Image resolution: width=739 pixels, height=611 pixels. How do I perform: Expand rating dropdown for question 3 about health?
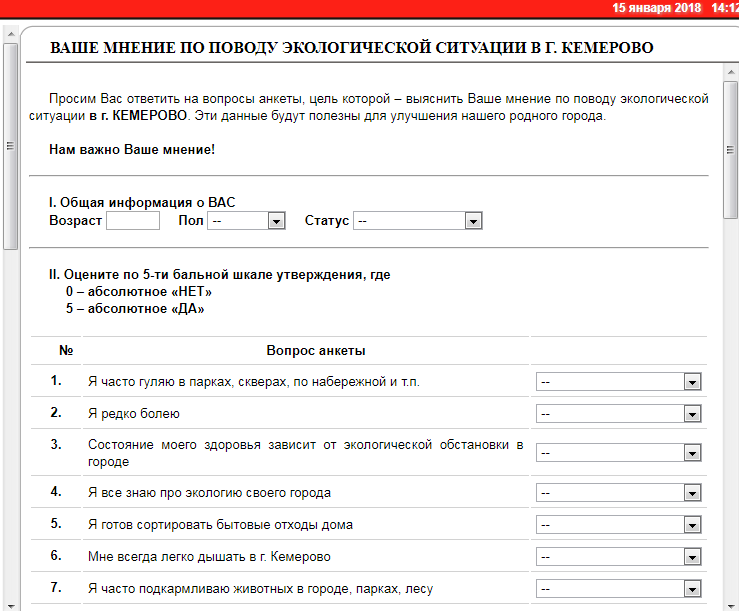click(x=618, y=453)
